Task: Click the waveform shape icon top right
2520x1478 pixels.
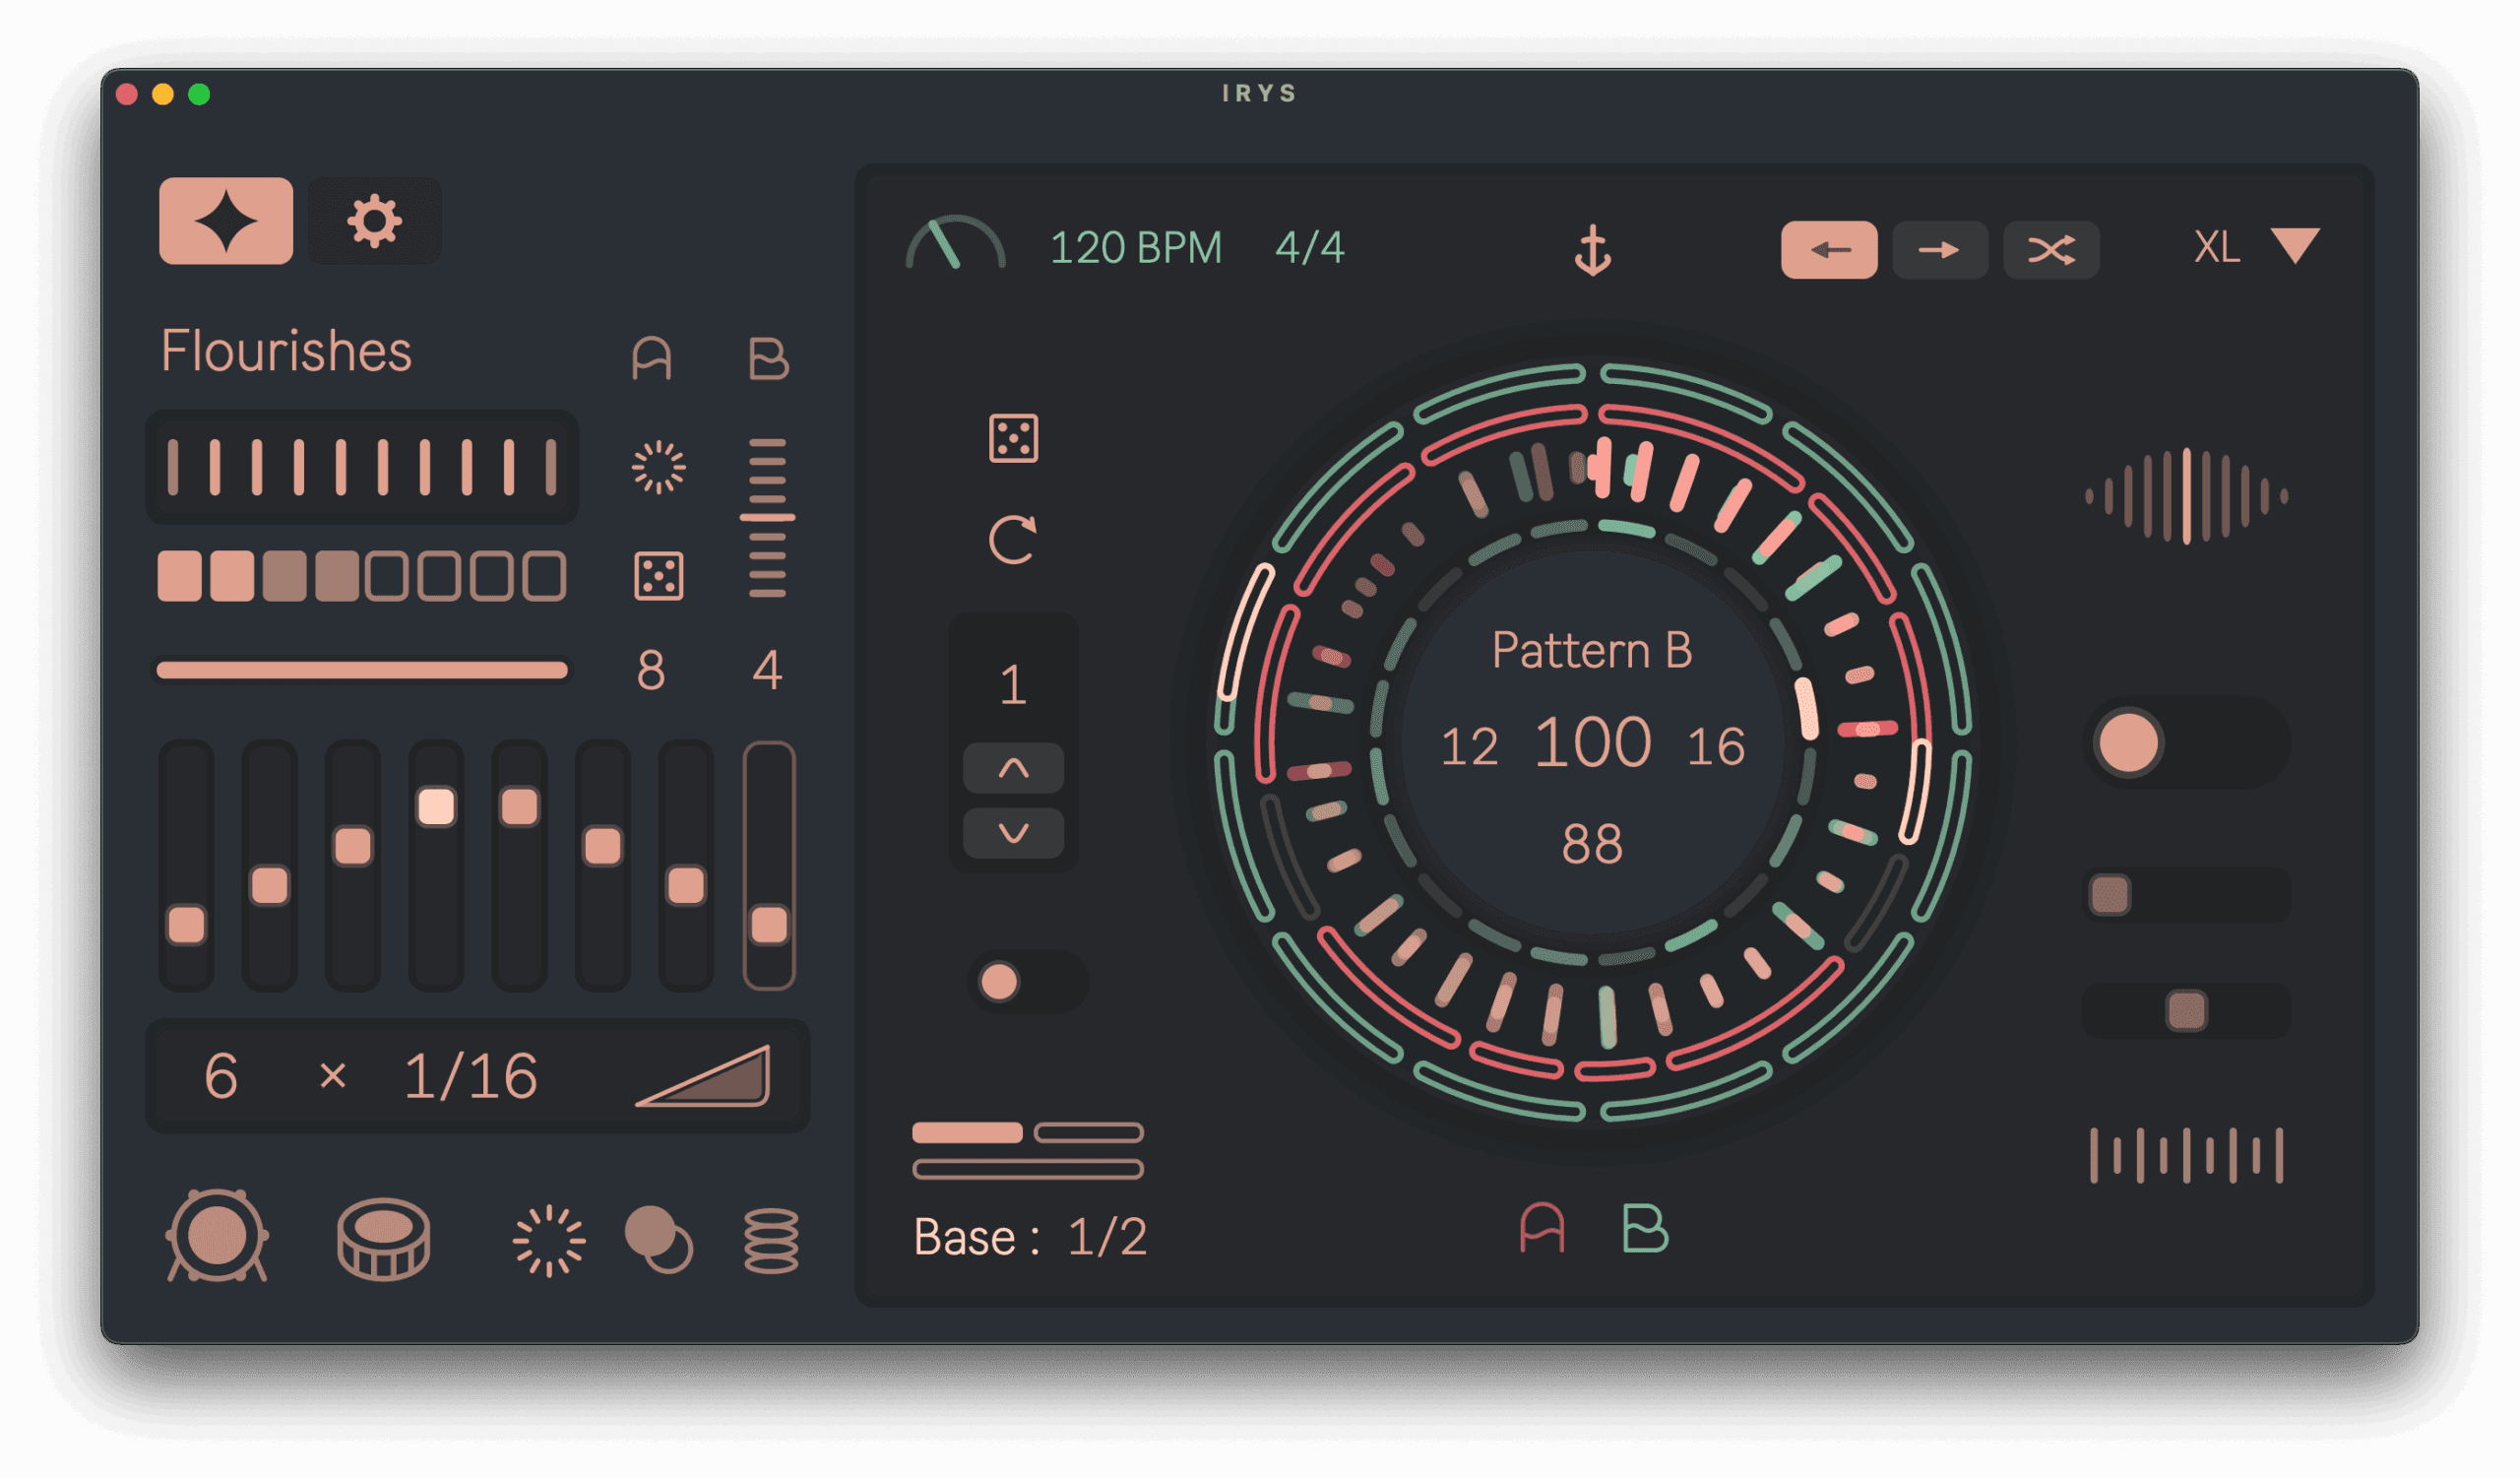Action: (x=2187, y=496)
